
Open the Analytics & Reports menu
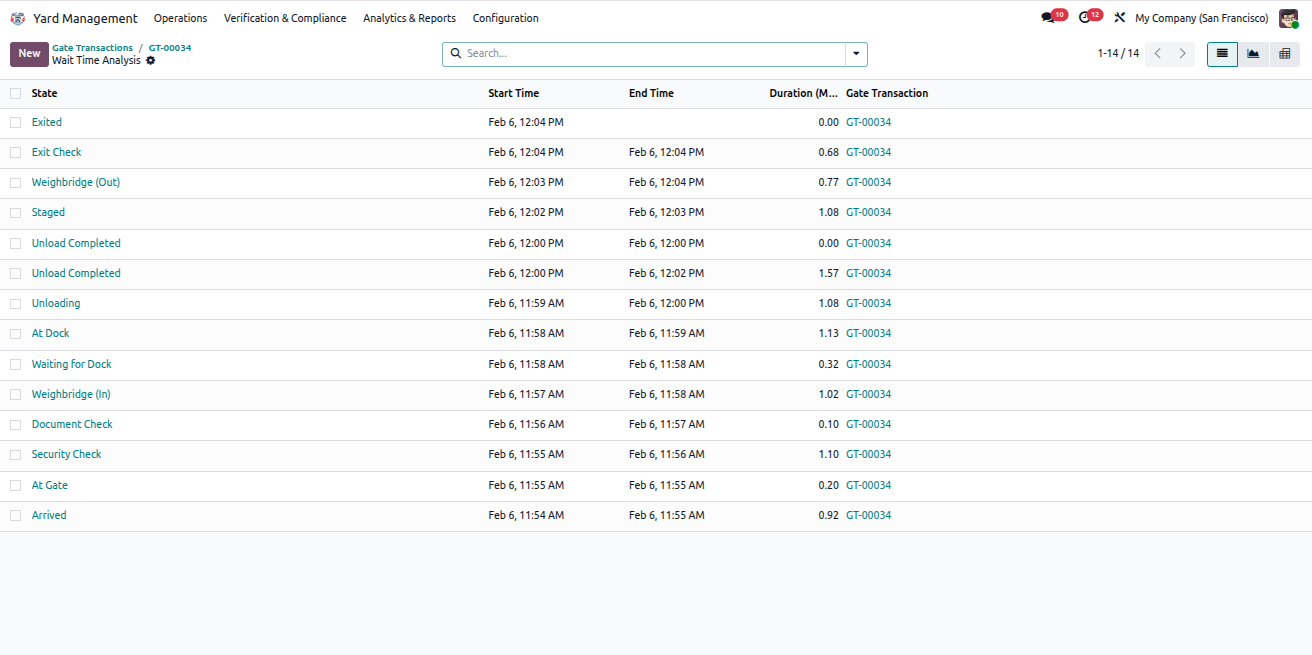[409, 18]
